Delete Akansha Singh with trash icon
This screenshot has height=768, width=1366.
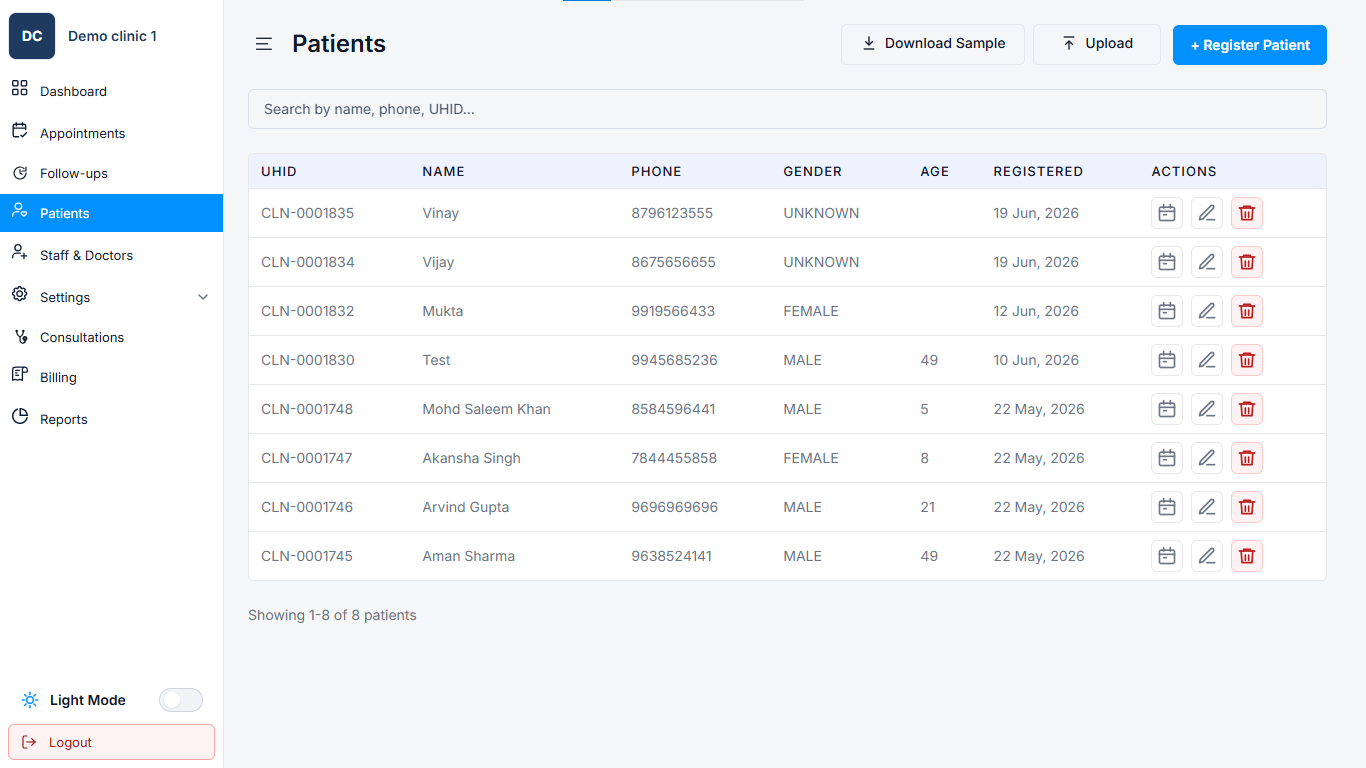click(1247, 458)
